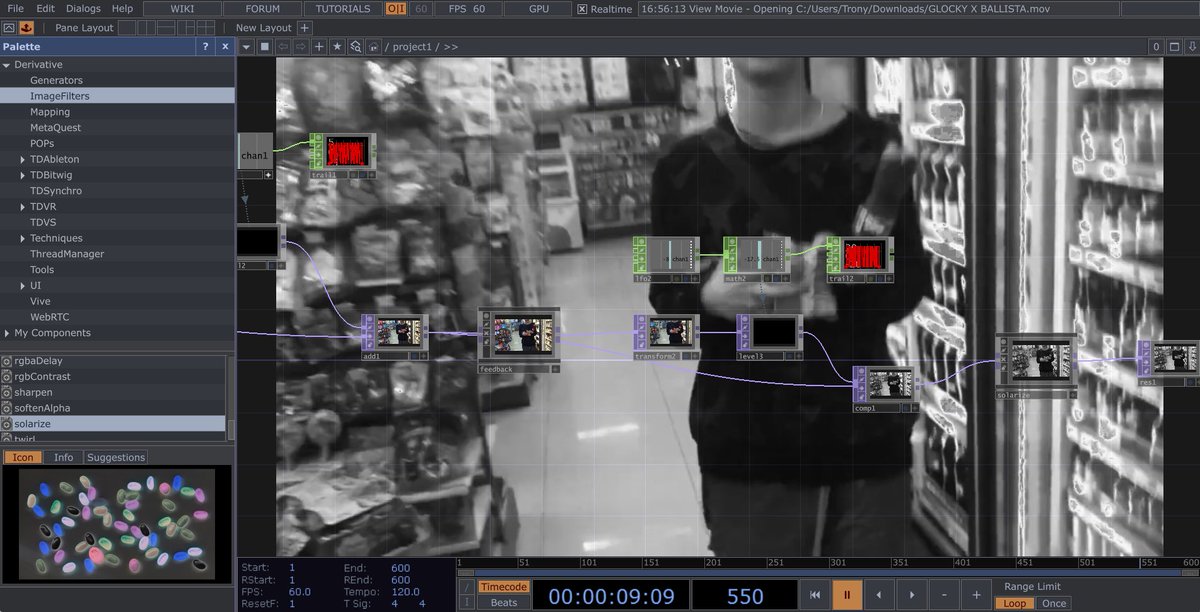Image resolution: width=1200 pixels, height=612 pixels.
Task: Add a new layout with plus icon
Action: (305, 28)
